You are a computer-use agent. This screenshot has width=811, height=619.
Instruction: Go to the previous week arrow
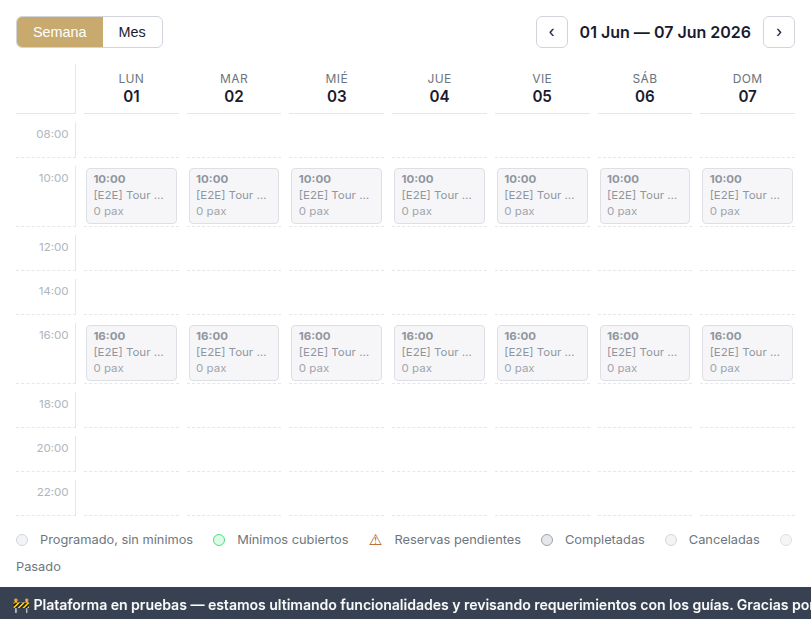[552, 32]
